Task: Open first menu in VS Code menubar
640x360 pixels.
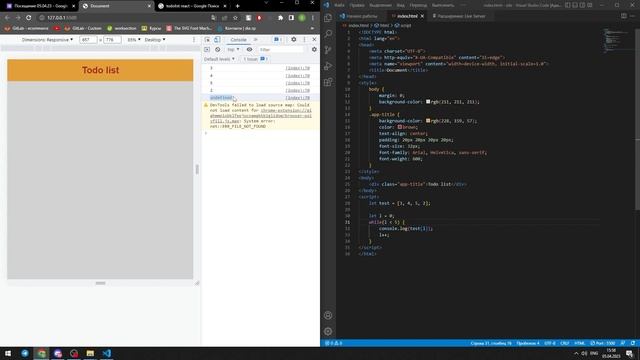Action: click(339, 5)
